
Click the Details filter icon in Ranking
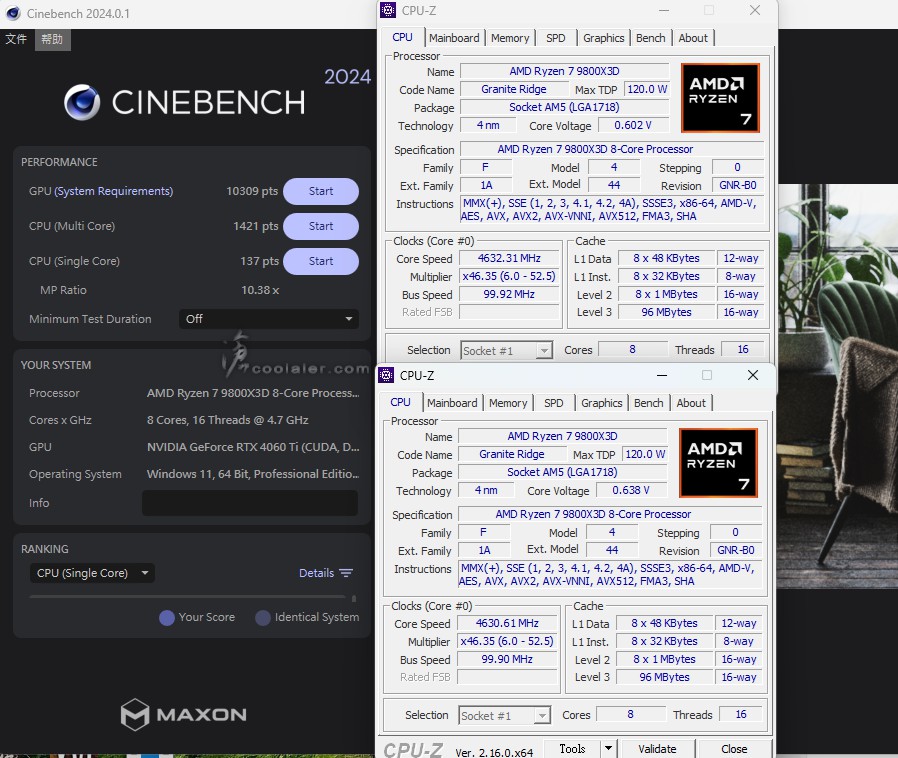point(346,573)
